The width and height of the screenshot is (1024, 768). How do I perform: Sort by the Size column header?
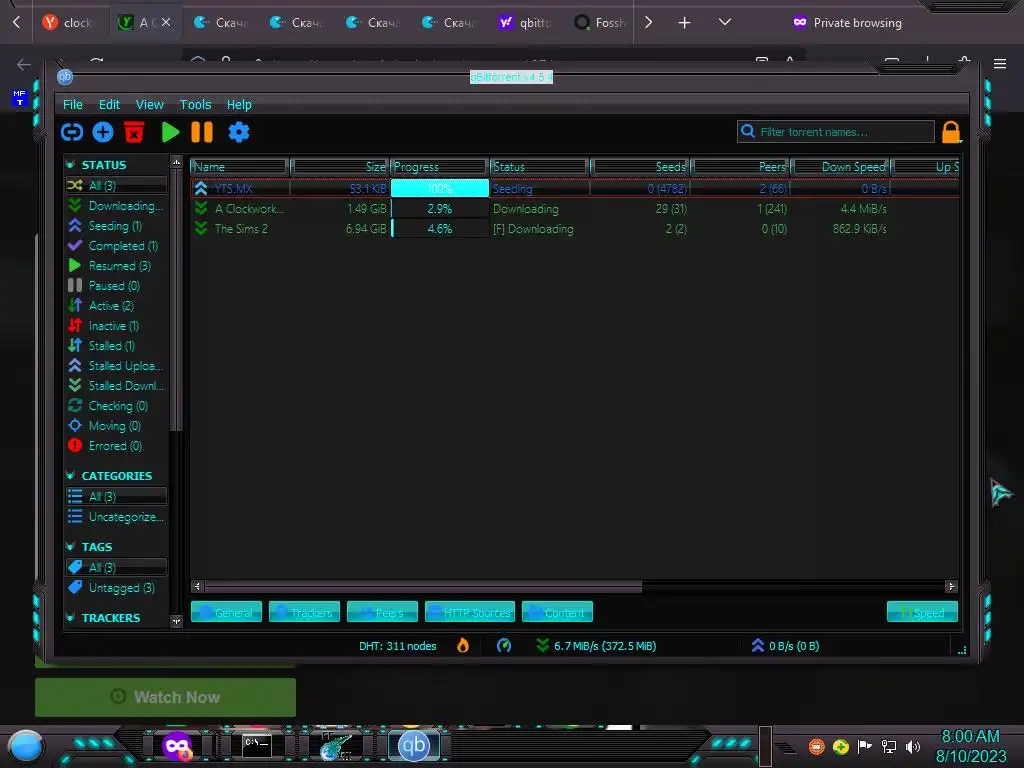coord(340,167)
